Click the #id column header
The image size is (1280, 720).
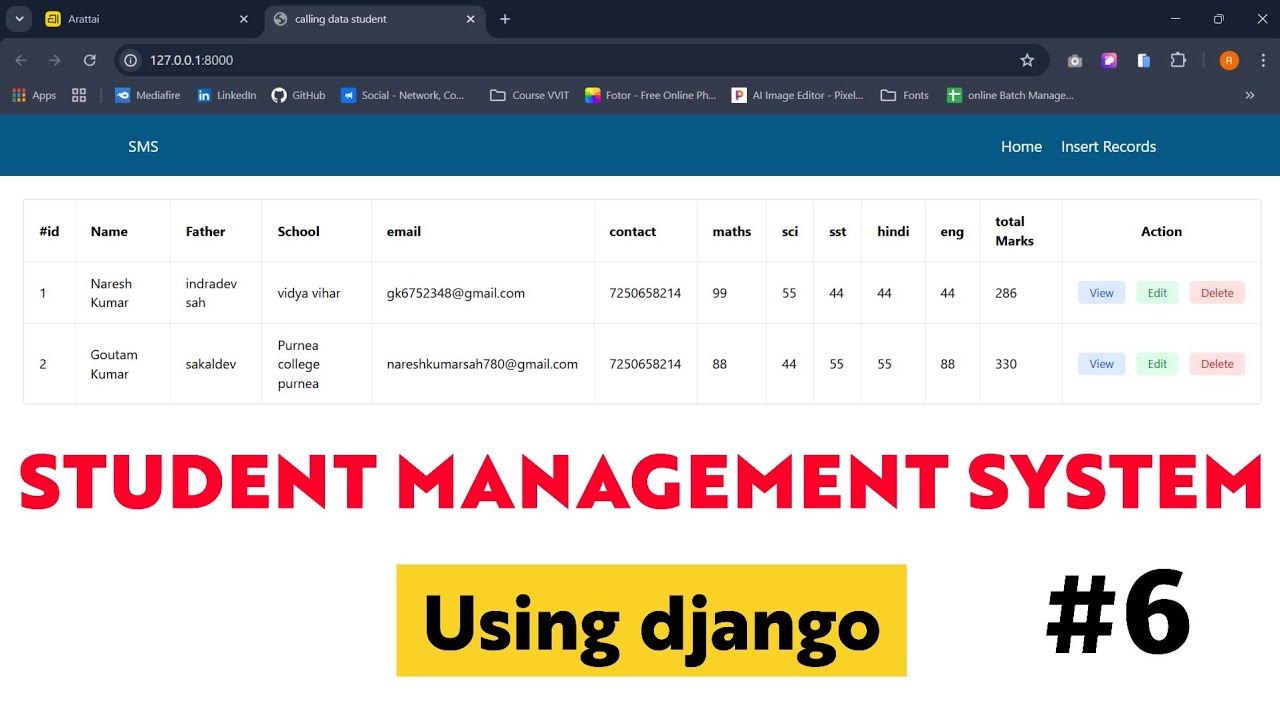(49, 231)
